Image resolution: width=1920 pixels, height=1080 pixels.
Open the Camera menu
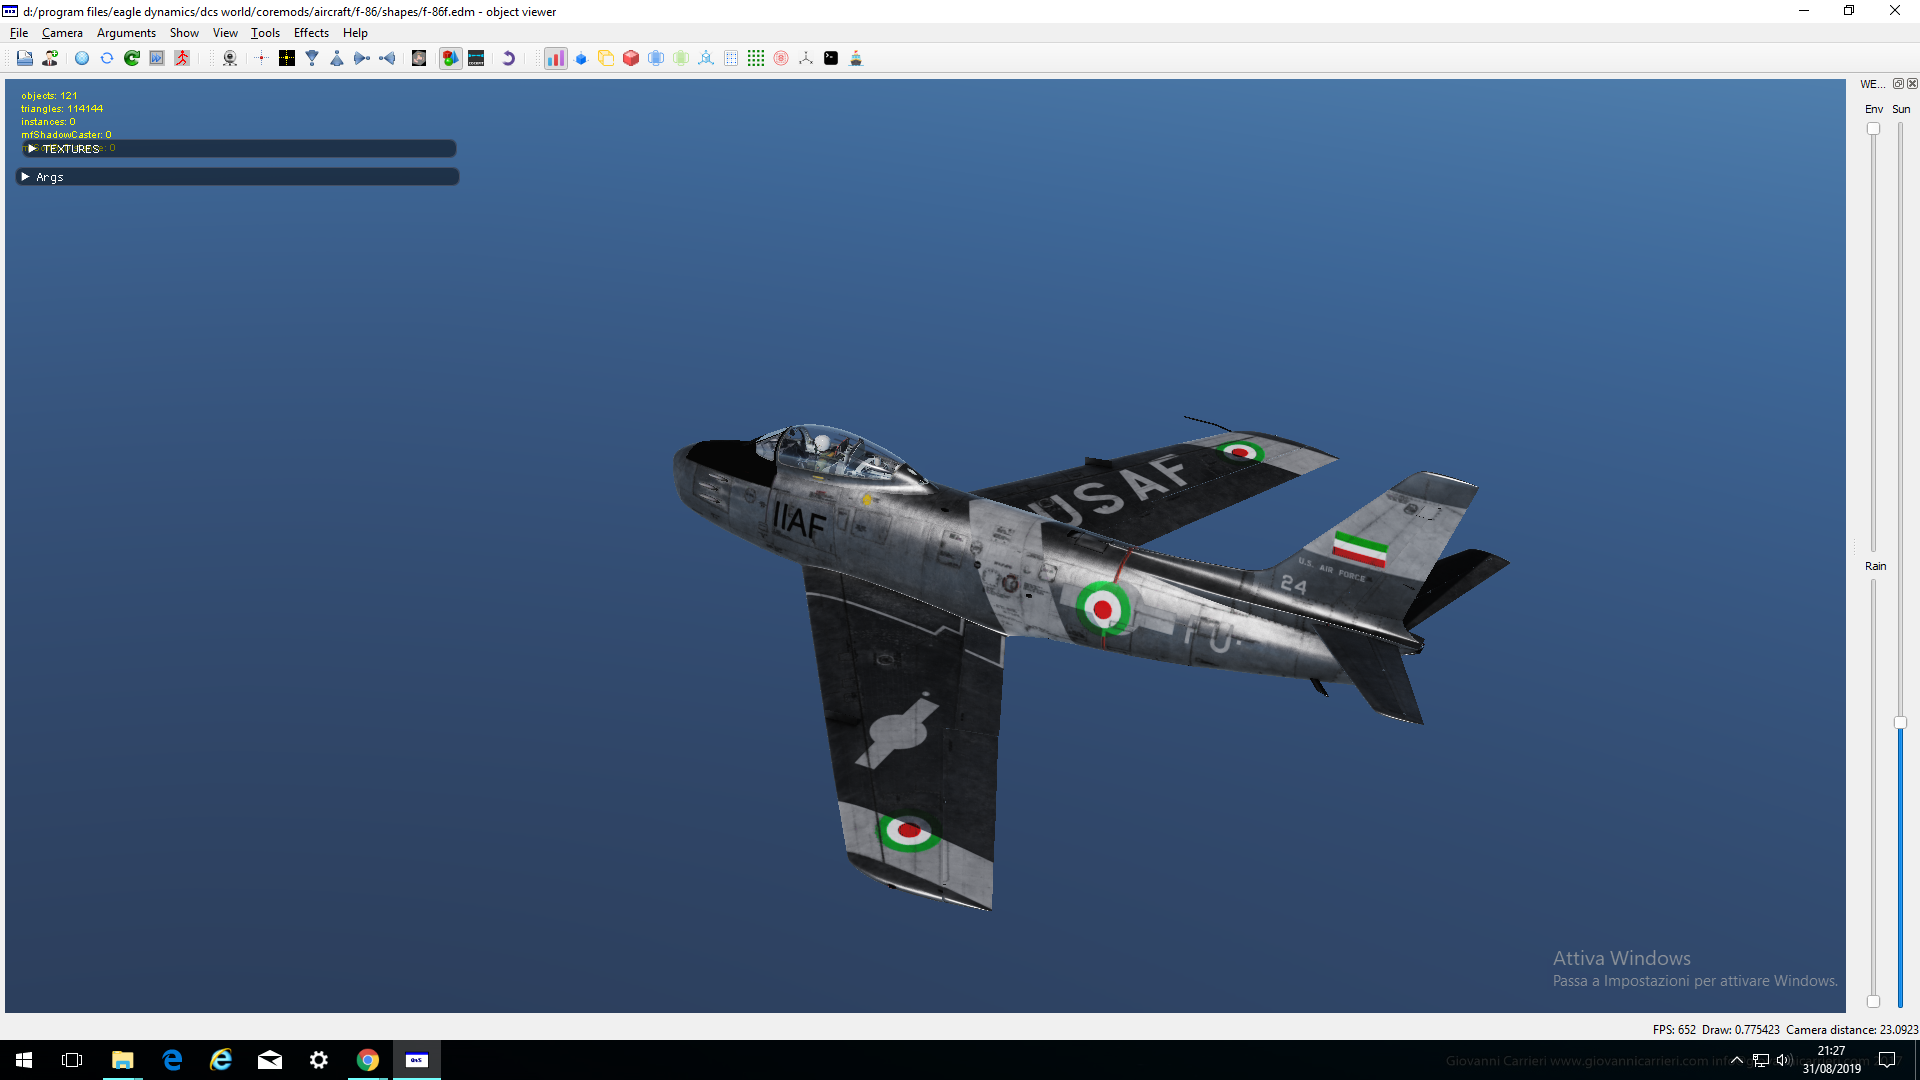point(62,33)
